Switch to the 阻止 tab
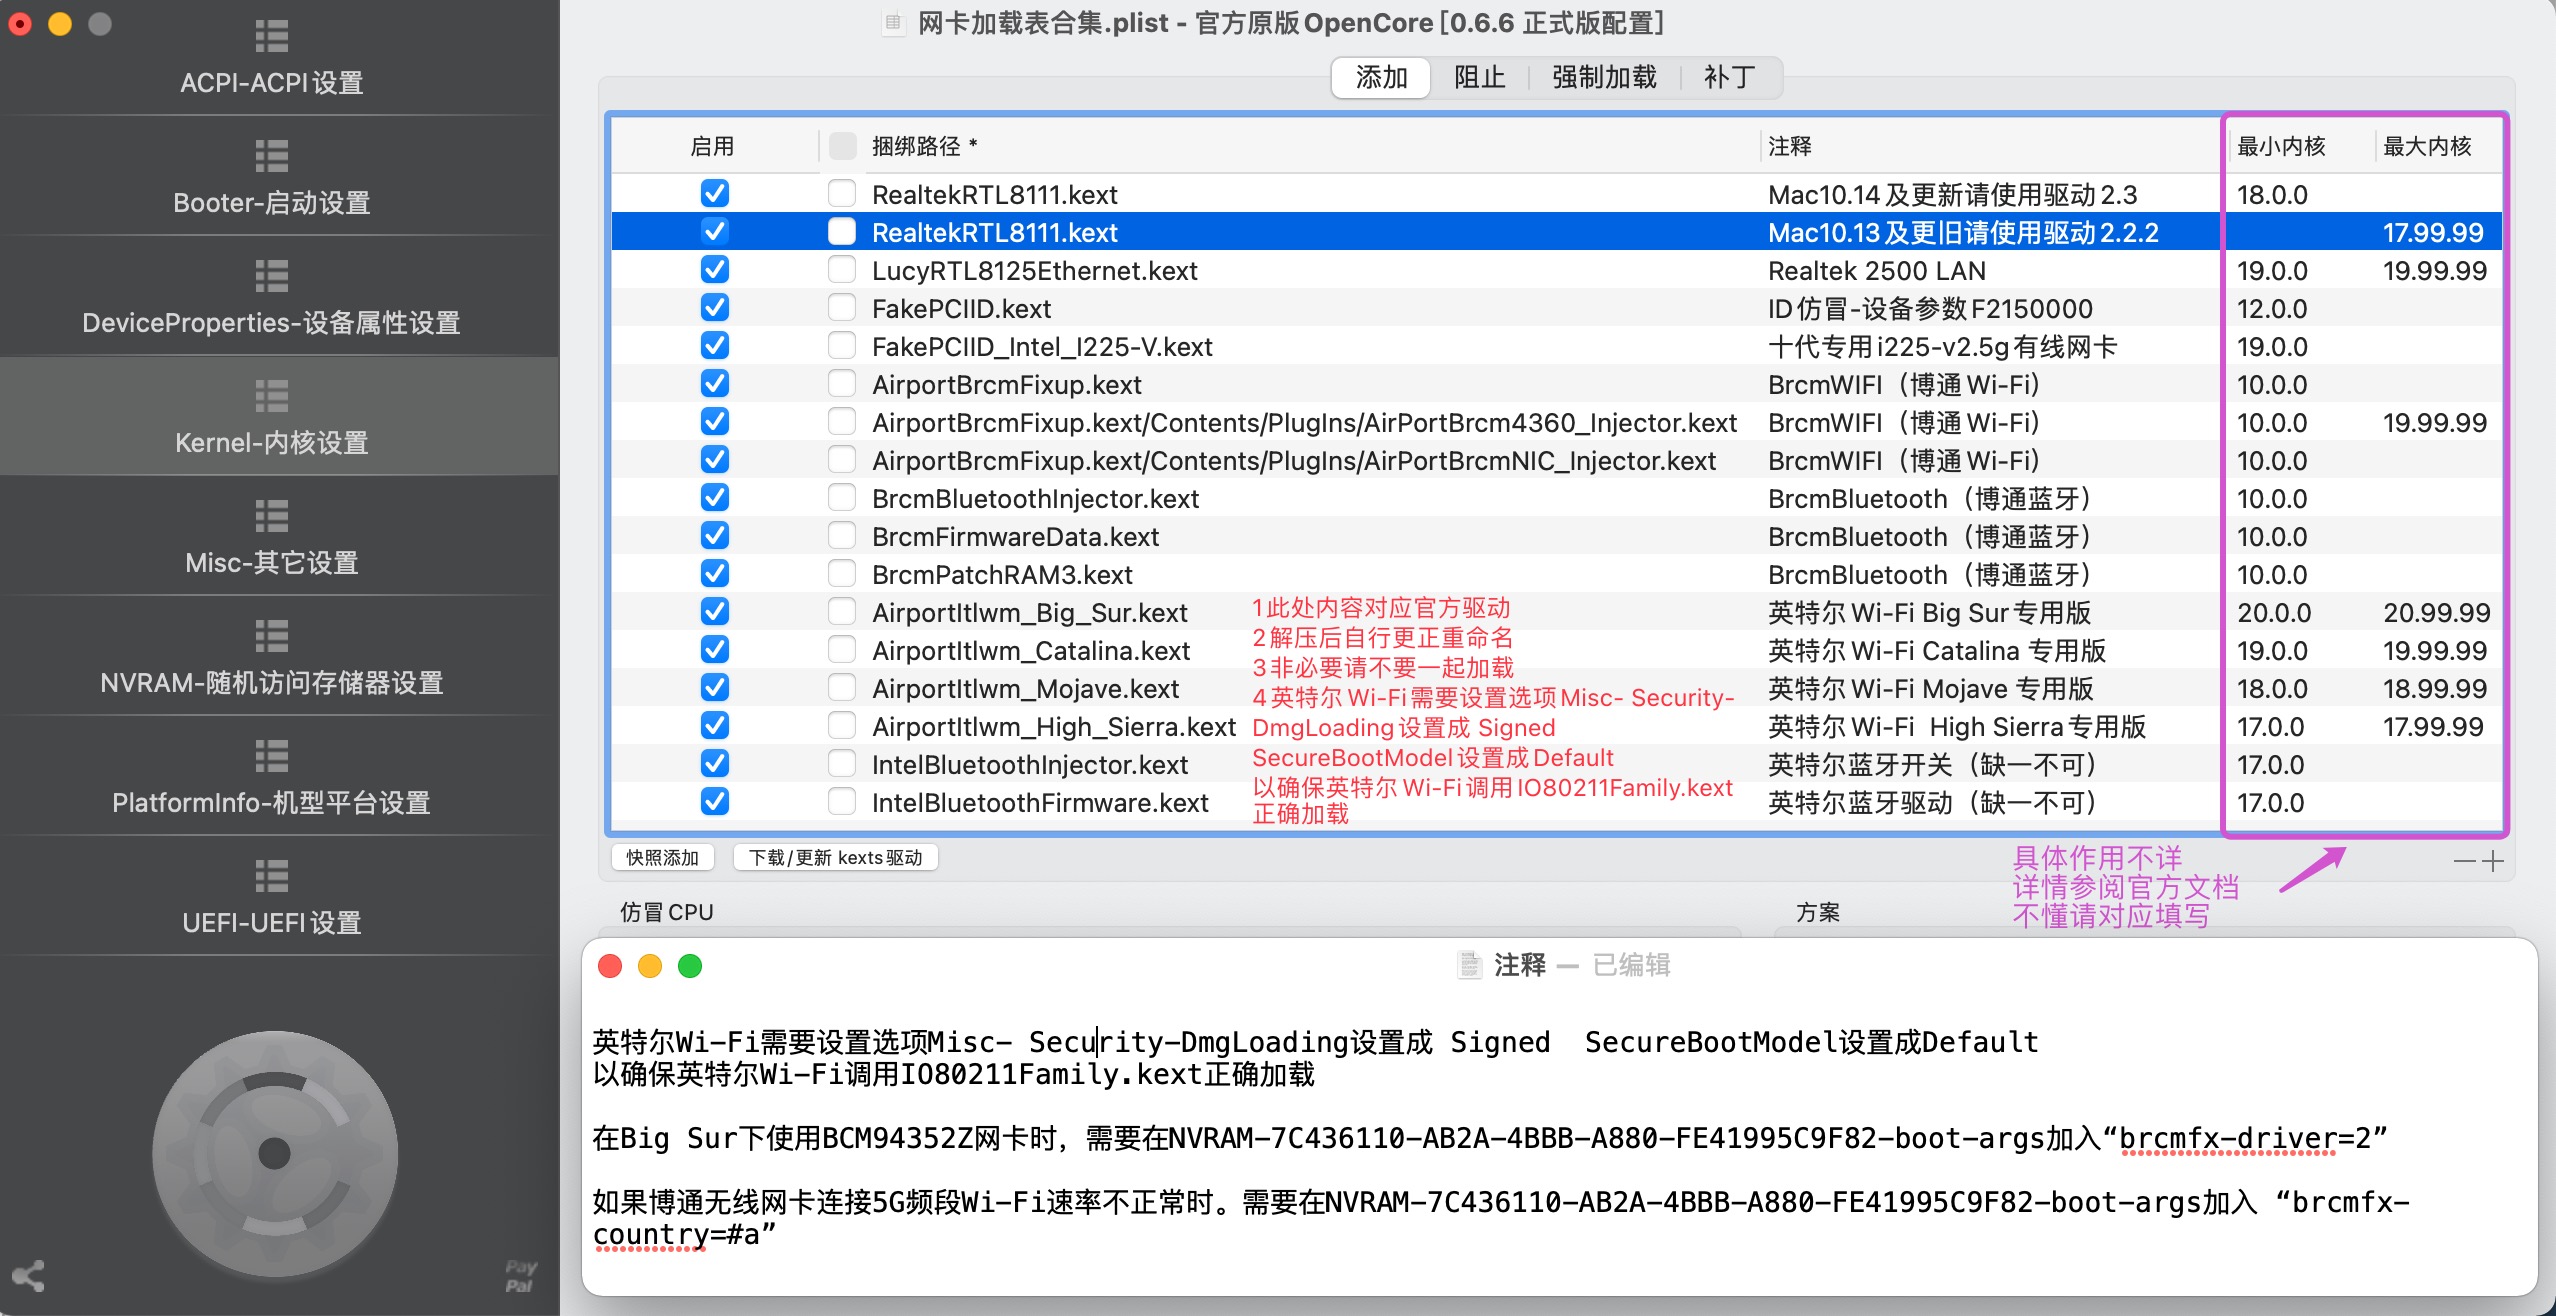This screenshot has height=1316, width=2556. tap(1479, 78)
